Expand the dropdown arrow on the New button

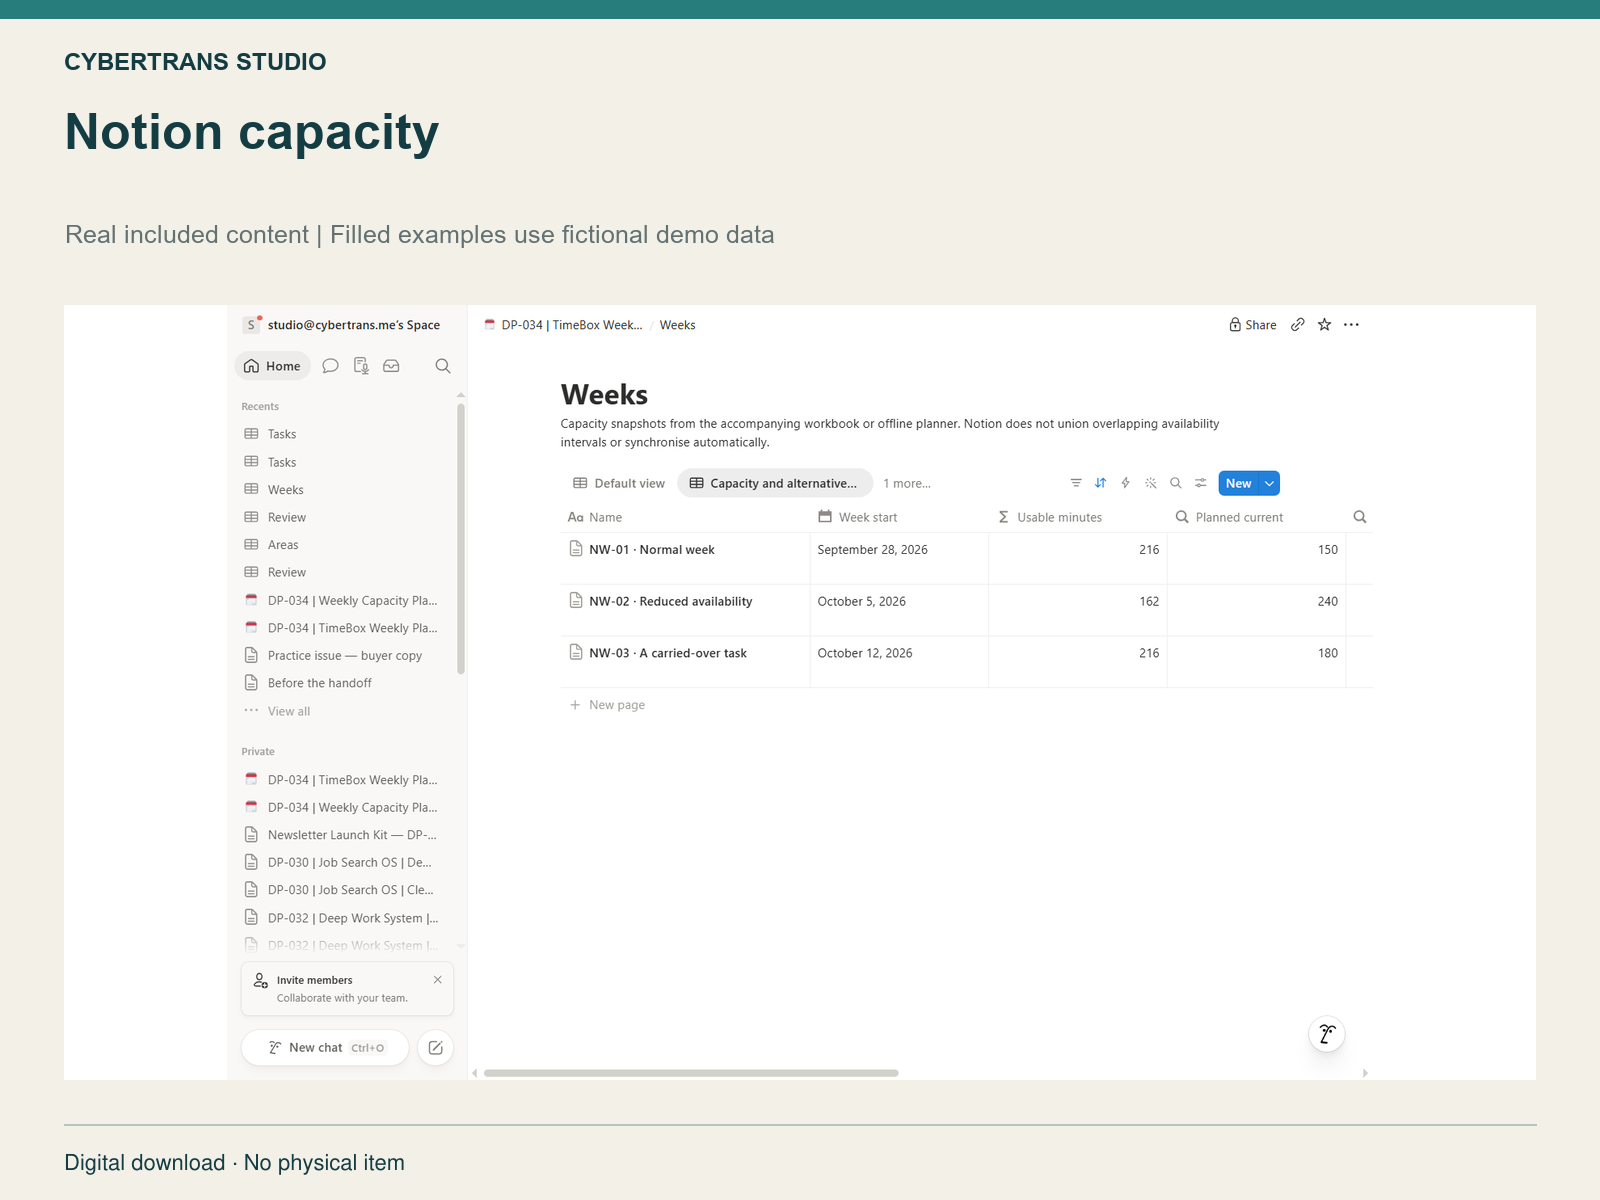point(1270,483)
